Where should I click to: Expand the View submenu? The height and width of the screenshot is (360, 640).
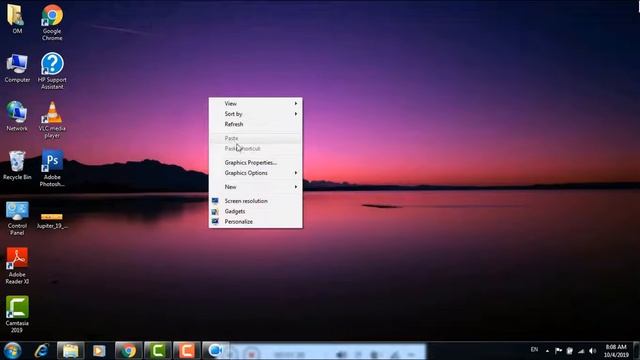point(256,104)
